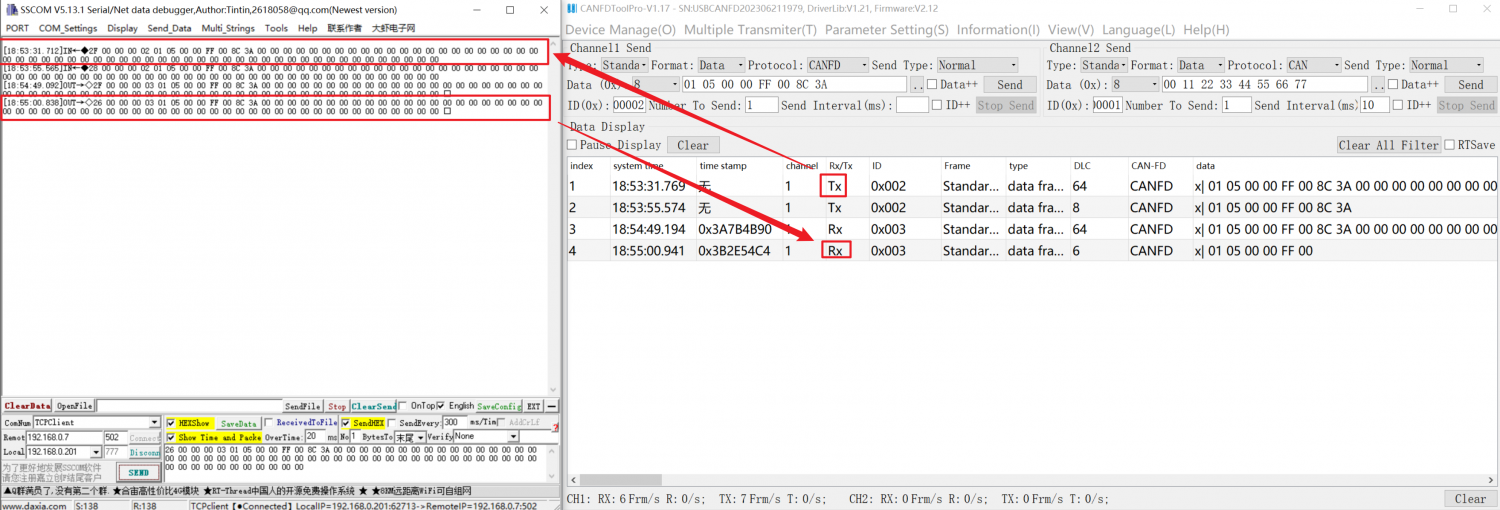
Task: Open Channel1 Protocol CANFD dropdown
Action: coord(863,65)
